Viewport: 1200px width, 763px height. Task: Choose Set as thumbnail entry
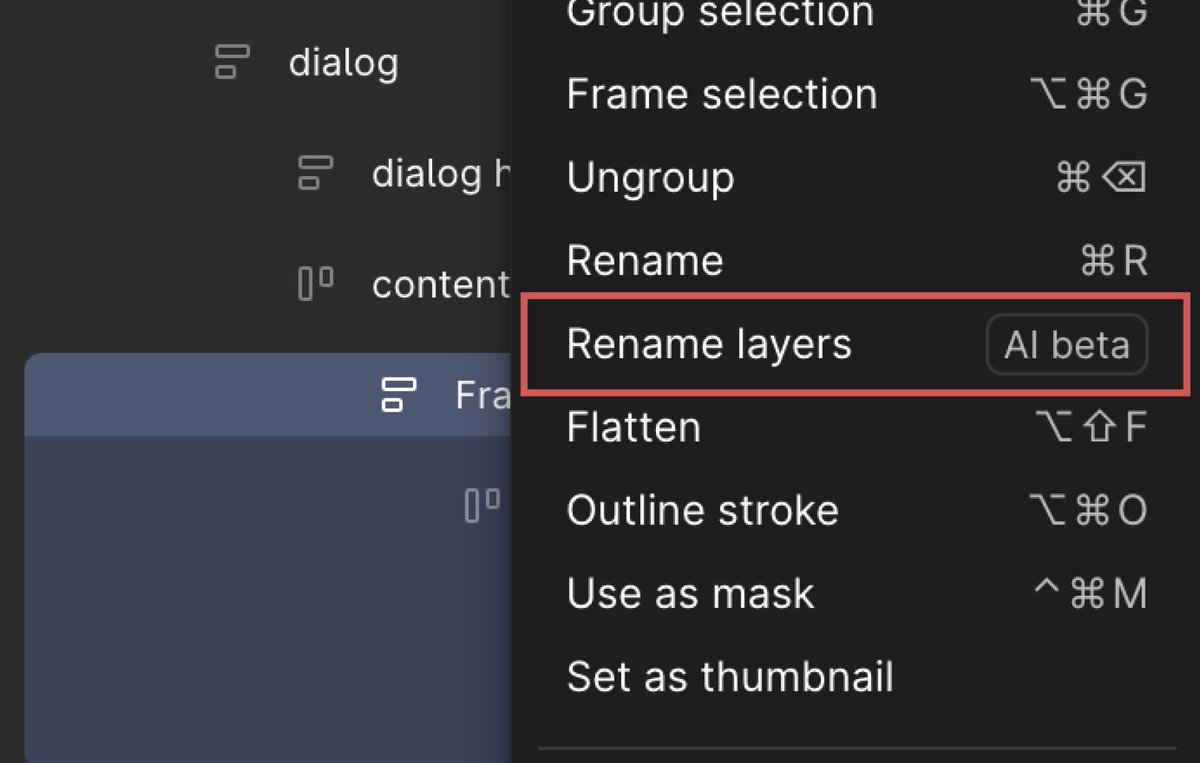pos(856,677)
